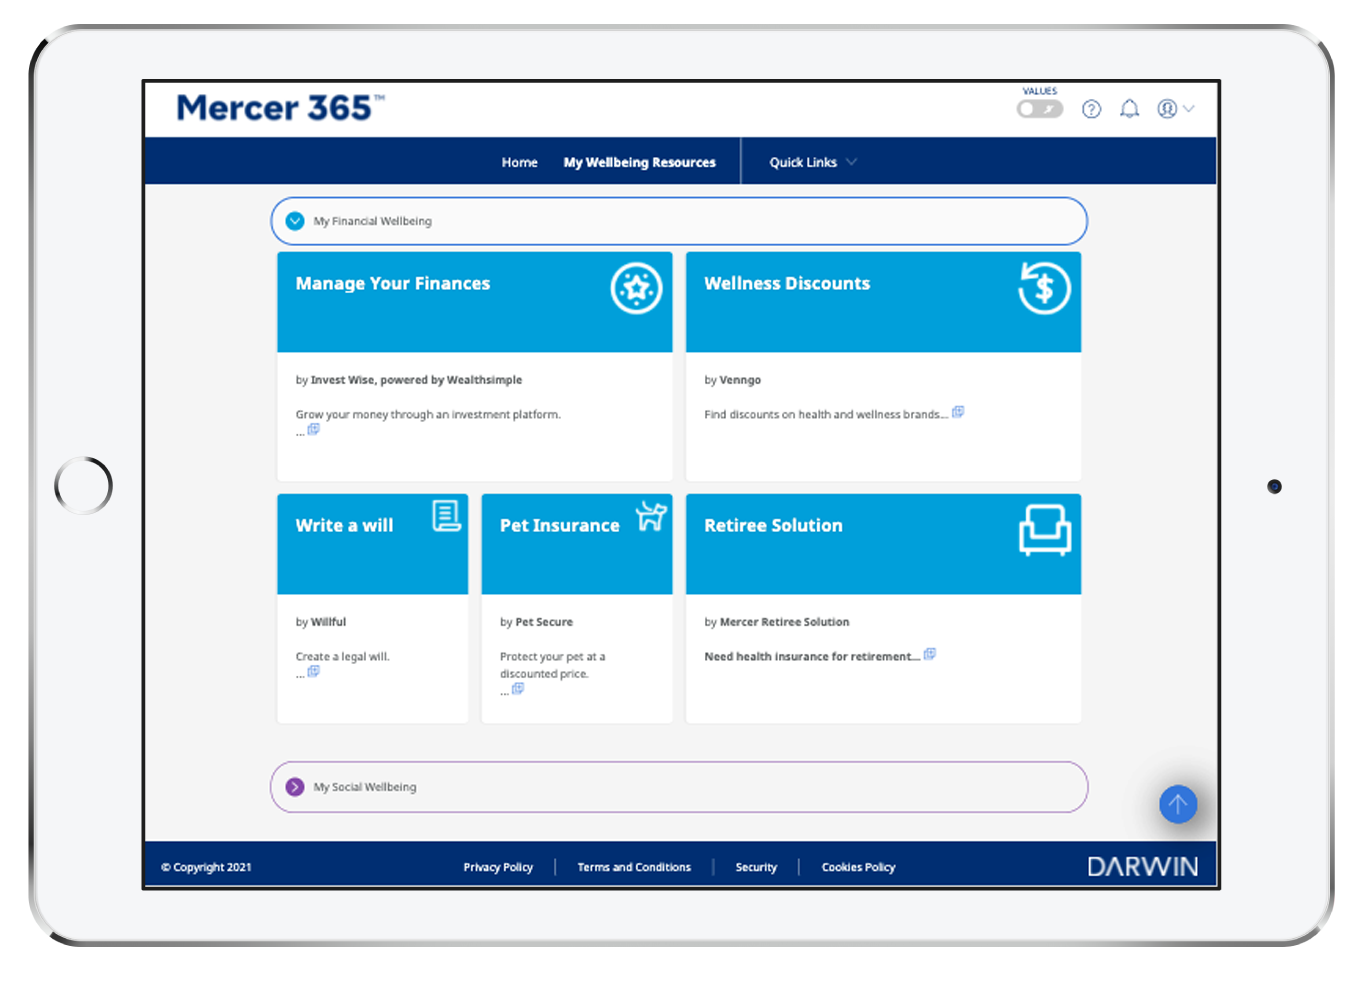Click 'by Invest Wise, powered by Wealthsimple' text
This screenshot has height=985, width=1361.
pyautogui.click(x=409, y=380)
